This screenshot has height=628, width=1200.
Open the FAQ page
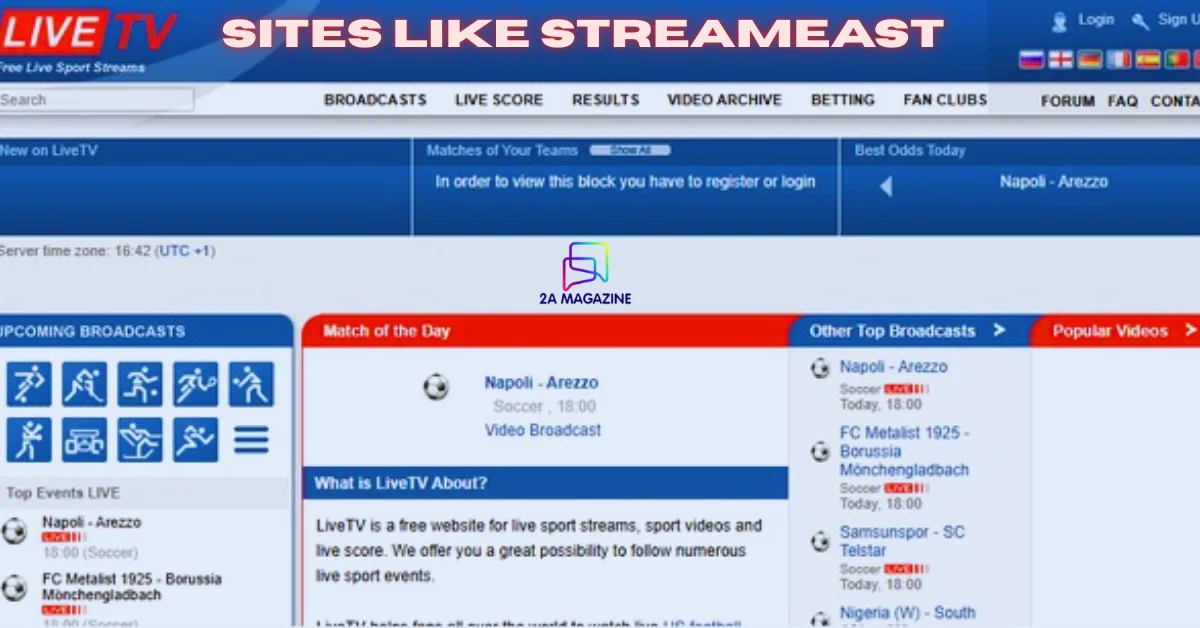click(1123, 102)
